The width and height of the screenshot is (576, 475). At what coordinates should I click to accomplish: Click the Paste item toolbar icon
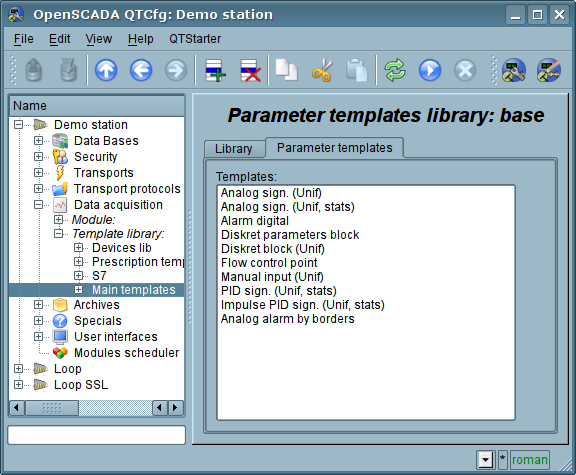(356, 70)
